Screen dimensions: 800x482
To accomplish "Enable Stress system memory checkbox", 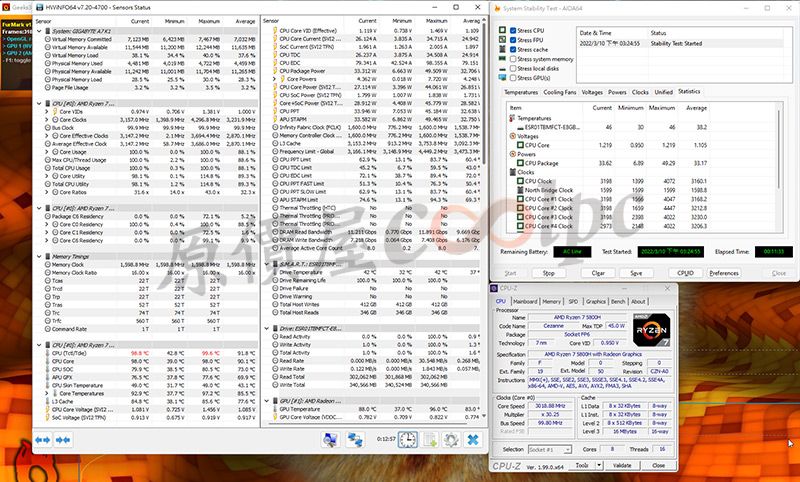I will click(513, 59).
